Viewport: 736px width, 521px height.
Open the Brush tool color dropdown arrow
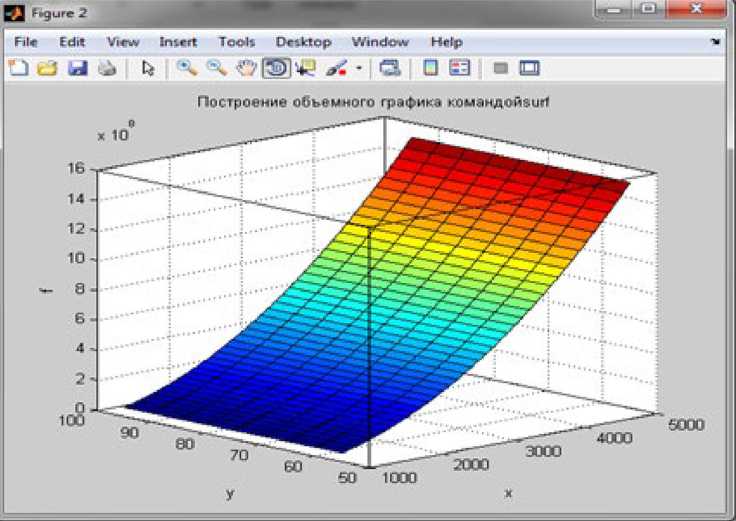[x=359, y=68]
